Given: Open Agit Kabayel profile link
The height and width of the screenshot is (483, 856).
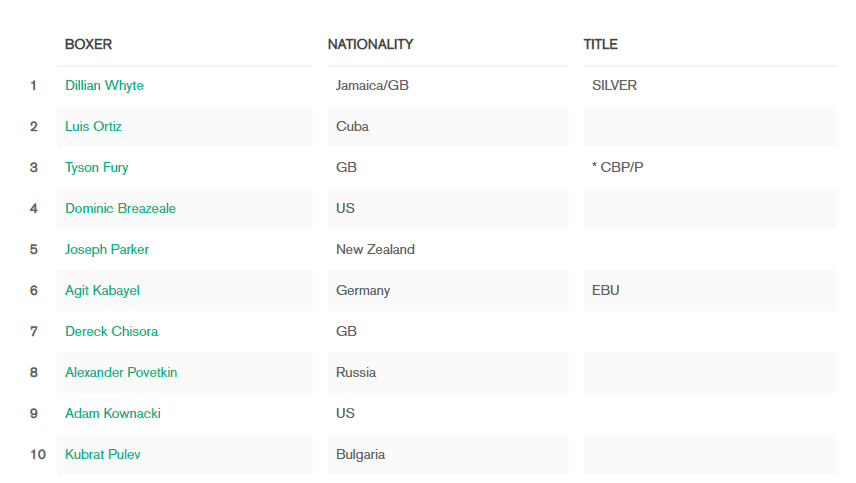Looking at the screenshot, I should (103, 290).
